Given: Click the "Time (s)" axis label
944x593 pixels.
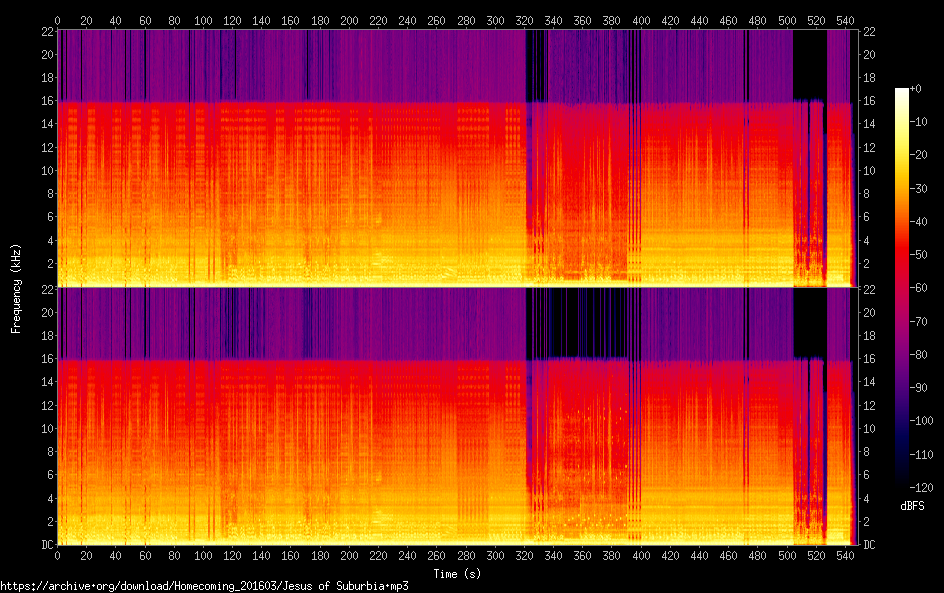Looking at the screenshot, I should [456, 574].
